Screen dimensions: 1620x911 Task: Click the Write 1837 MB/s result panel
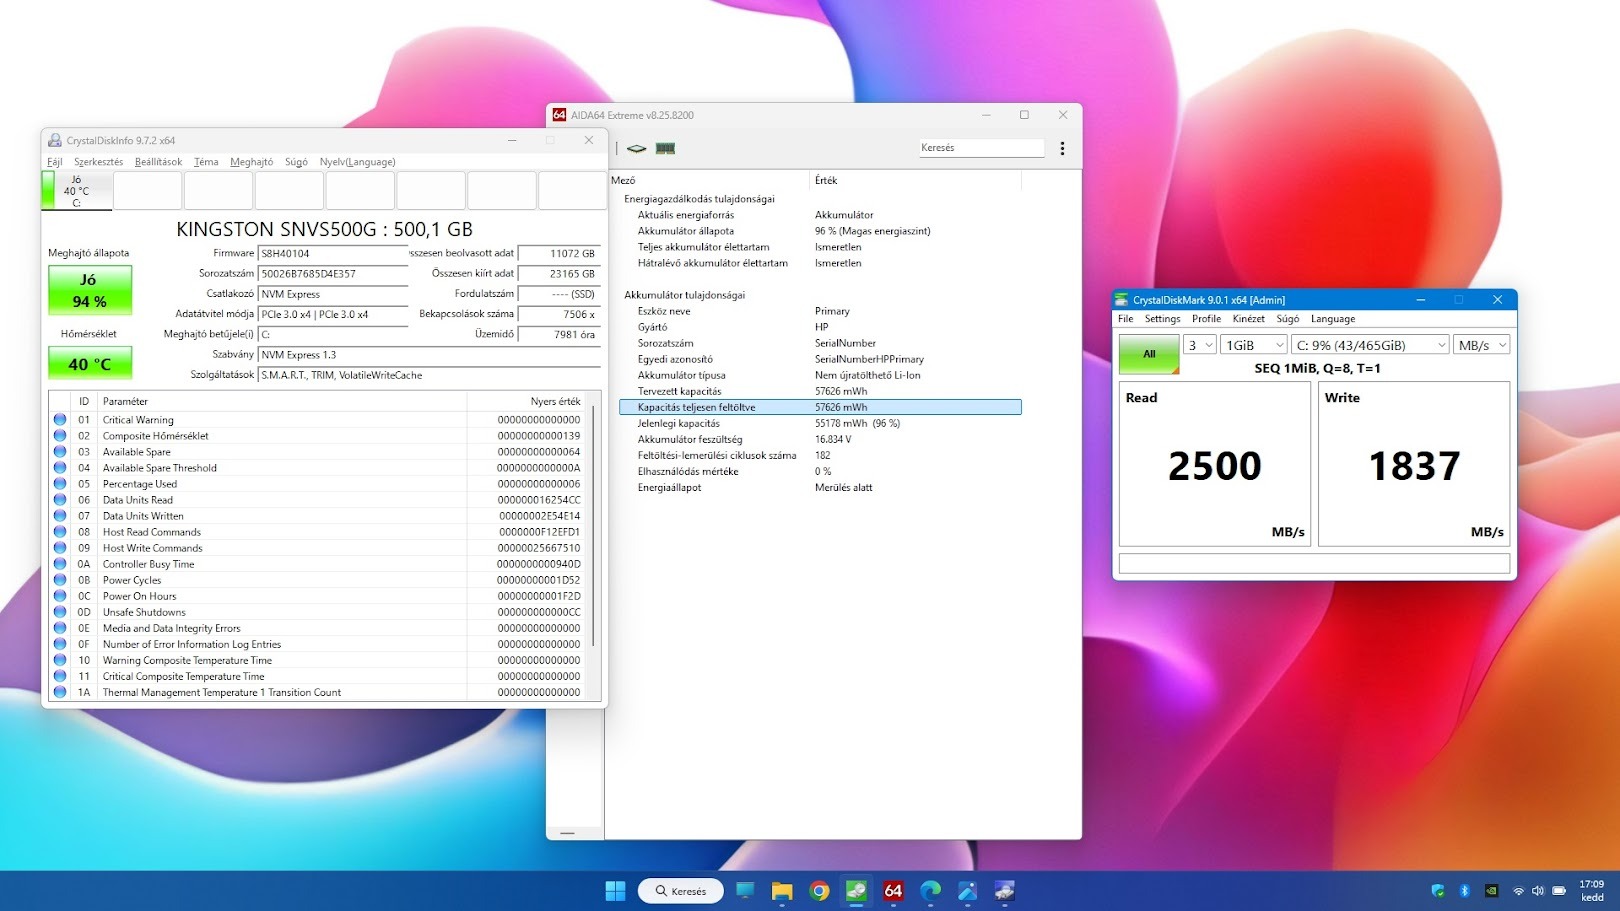pyautogui.click(x=1414, y=464)
